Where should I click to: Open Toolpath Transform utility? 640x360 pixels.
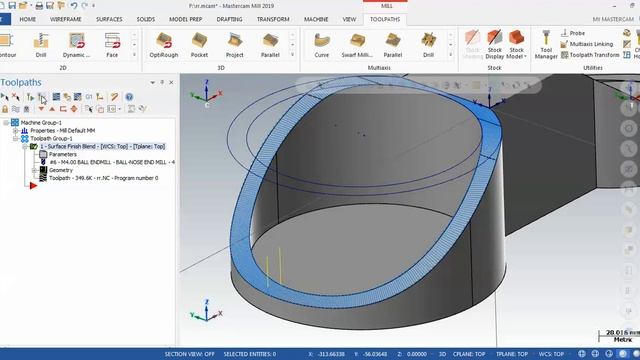pos(590,55)
